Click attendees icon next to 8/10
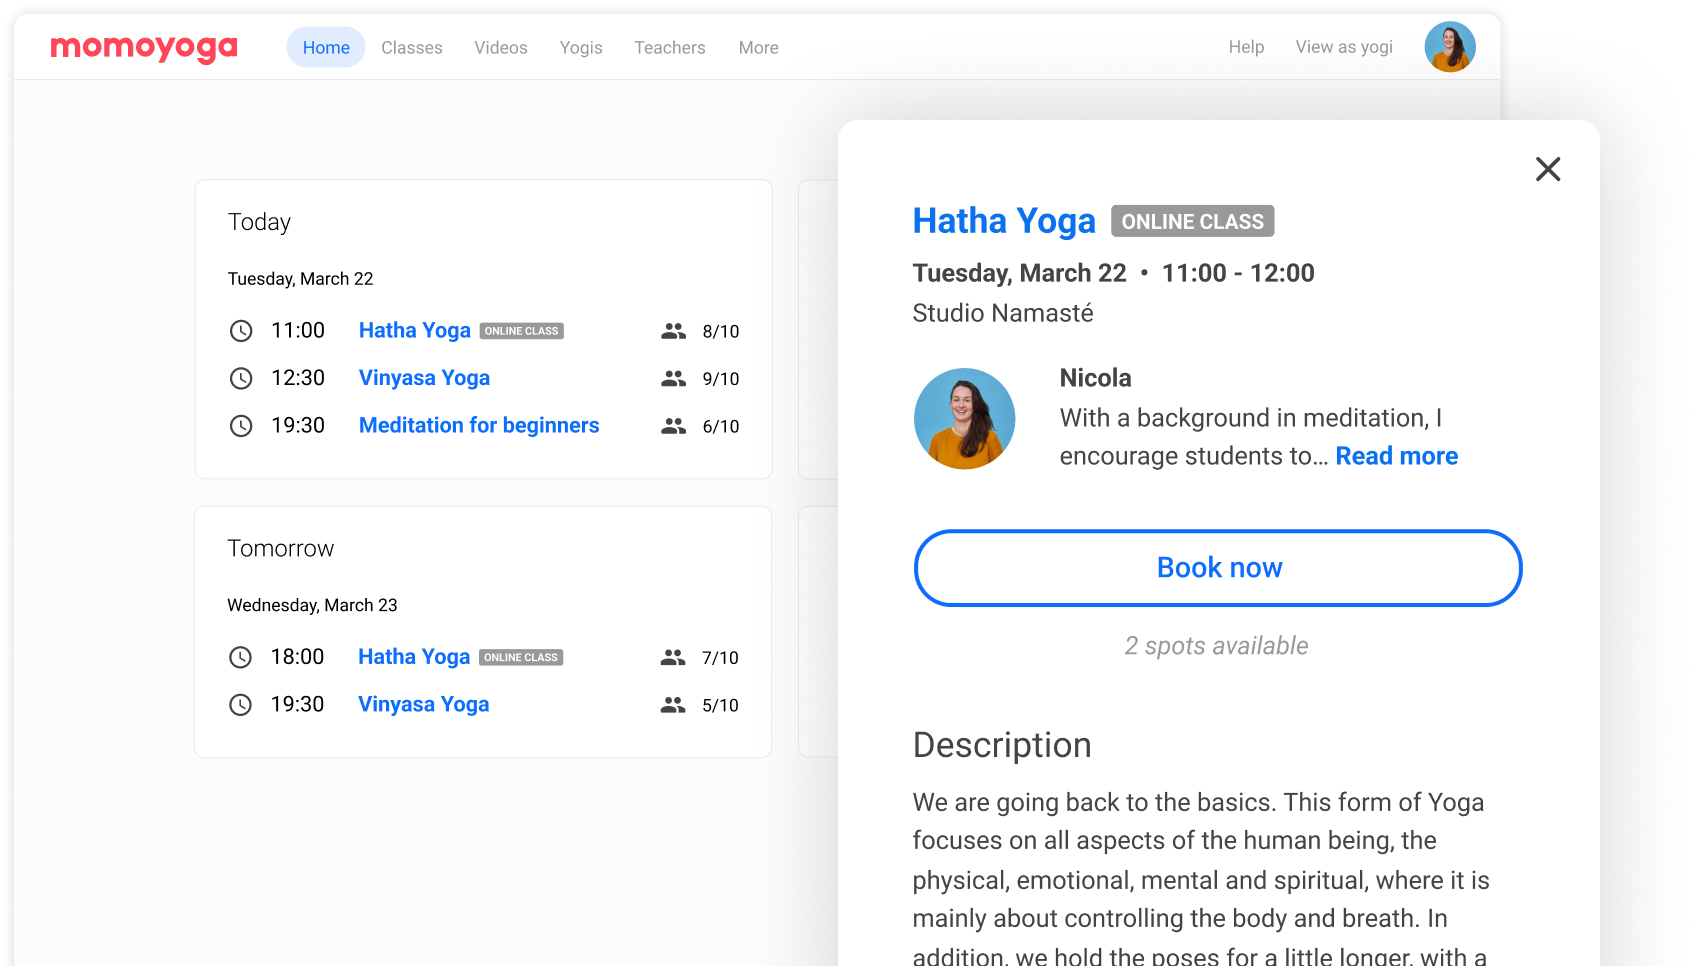Viewport: 1702px width, 966px height. click(x=673, y=331)
